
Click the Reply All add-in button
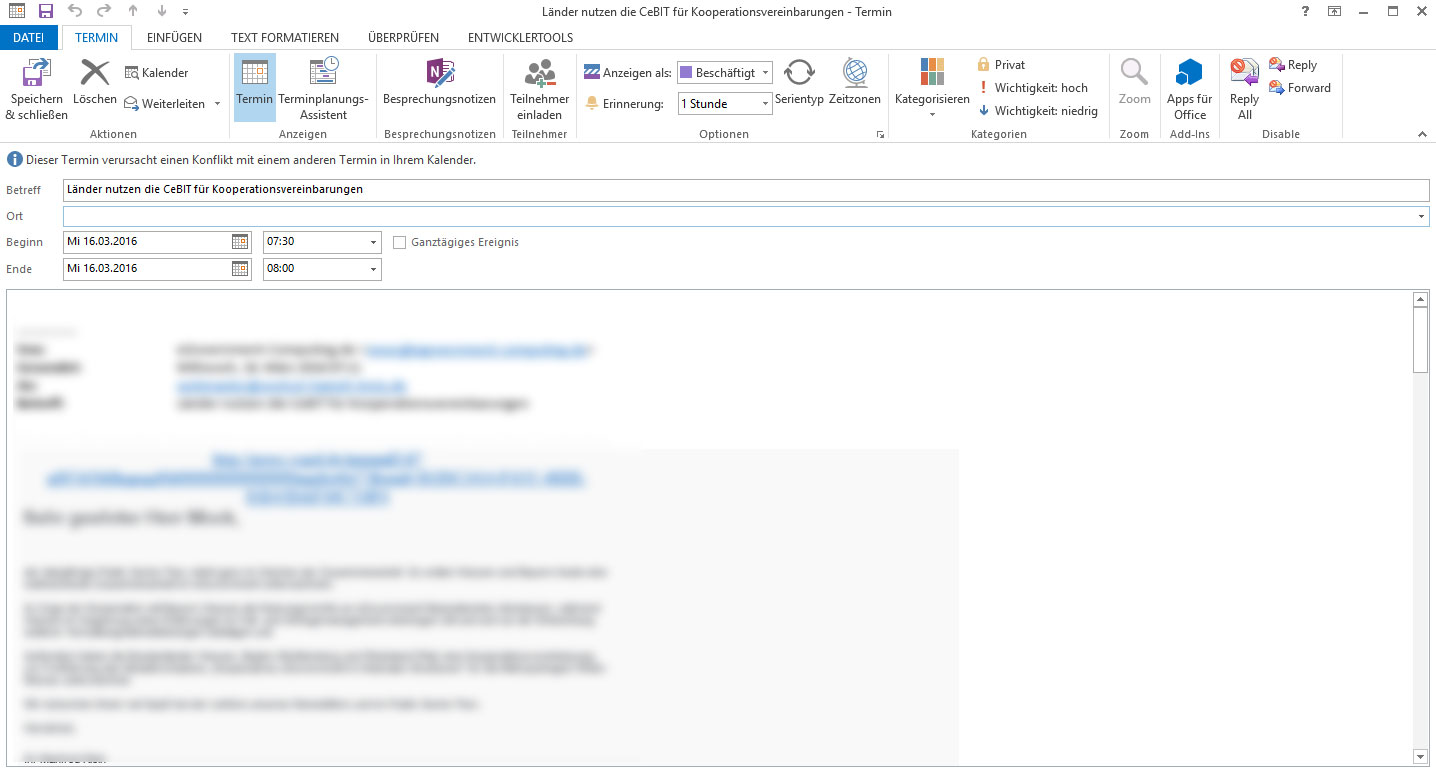point(1244,88)
